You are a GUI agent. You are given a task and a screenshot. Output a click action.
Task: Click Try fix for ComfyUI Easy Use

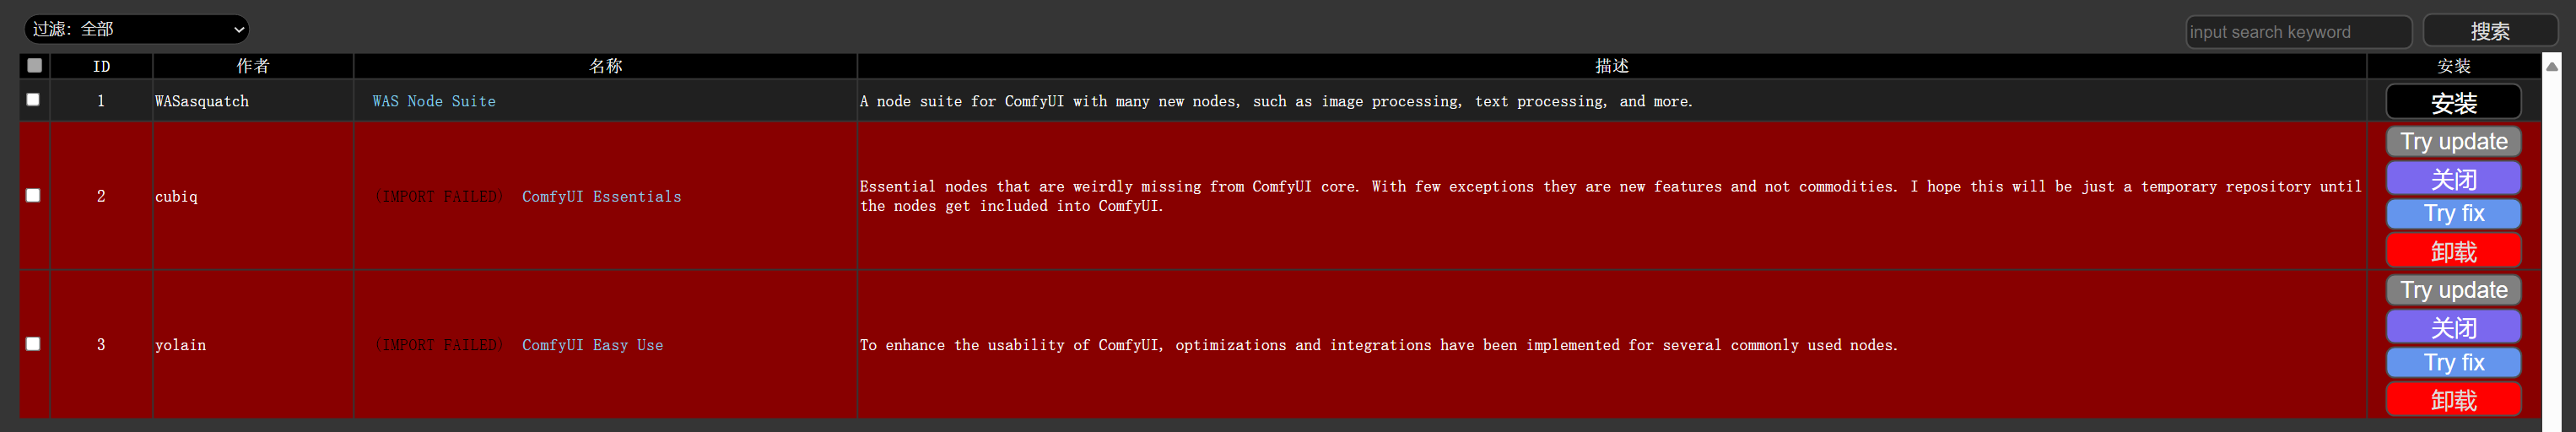pos(2453,362)
